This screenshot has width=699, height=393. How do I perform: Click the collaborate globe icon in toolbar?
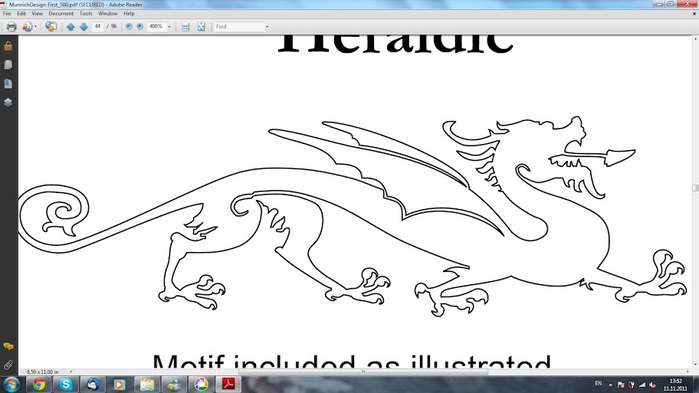[51, 27]
